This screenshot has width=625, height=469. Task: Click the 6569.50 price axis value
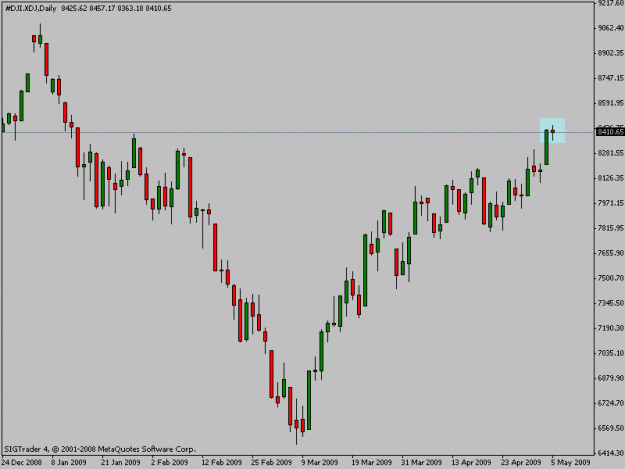611,428
